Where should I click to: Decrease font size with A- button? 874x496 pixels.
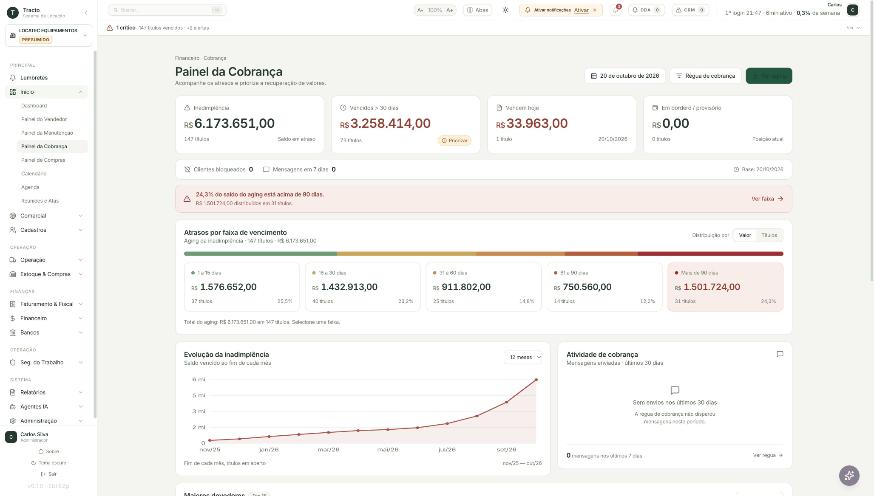[420, 10]
